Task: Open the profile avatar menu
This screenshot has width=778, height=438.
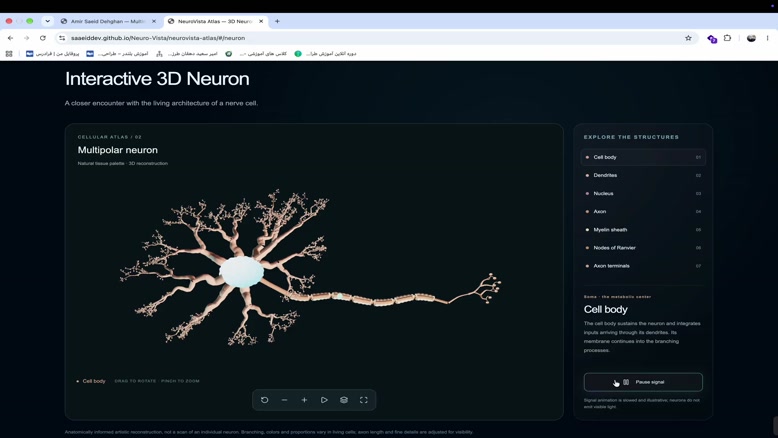Action: 751,38
